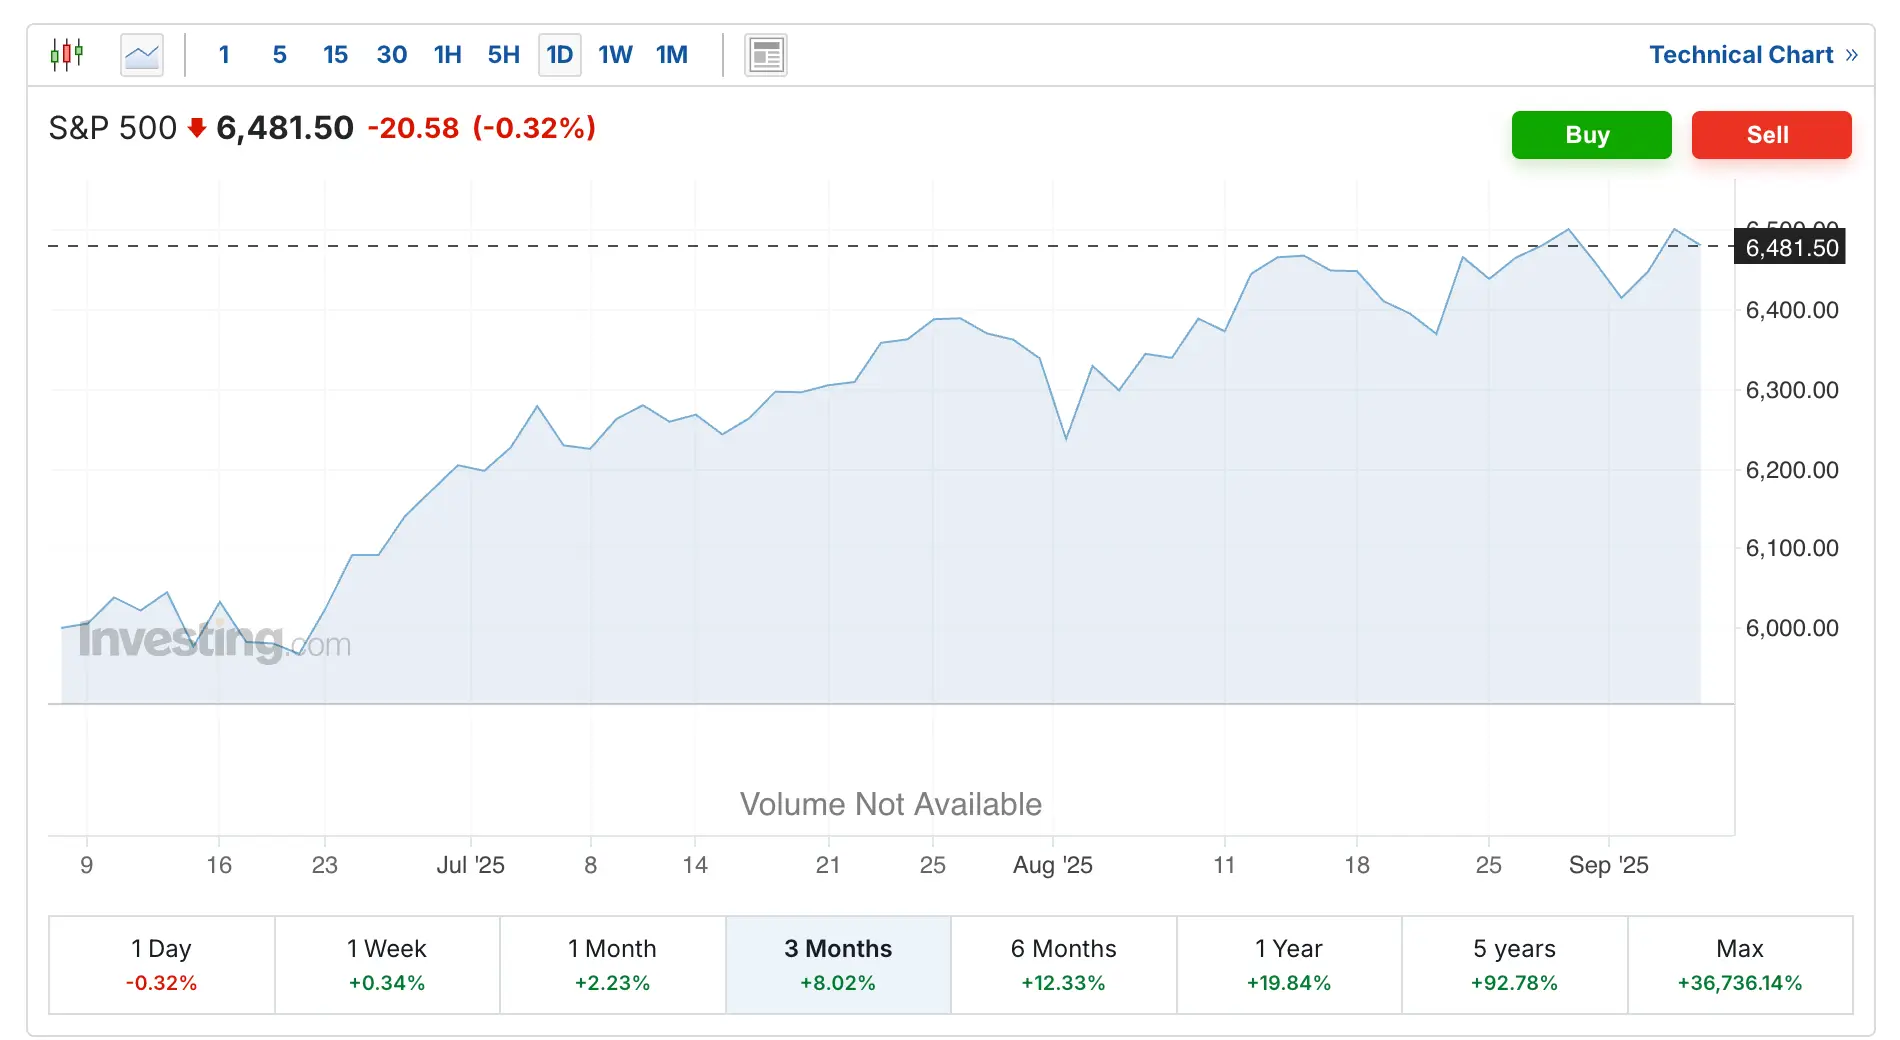This screenshot has height=1040, width=1900.
Task: Click the date label 11 on the time axis
Action: pyautogui.click(x=1225, y=865)
